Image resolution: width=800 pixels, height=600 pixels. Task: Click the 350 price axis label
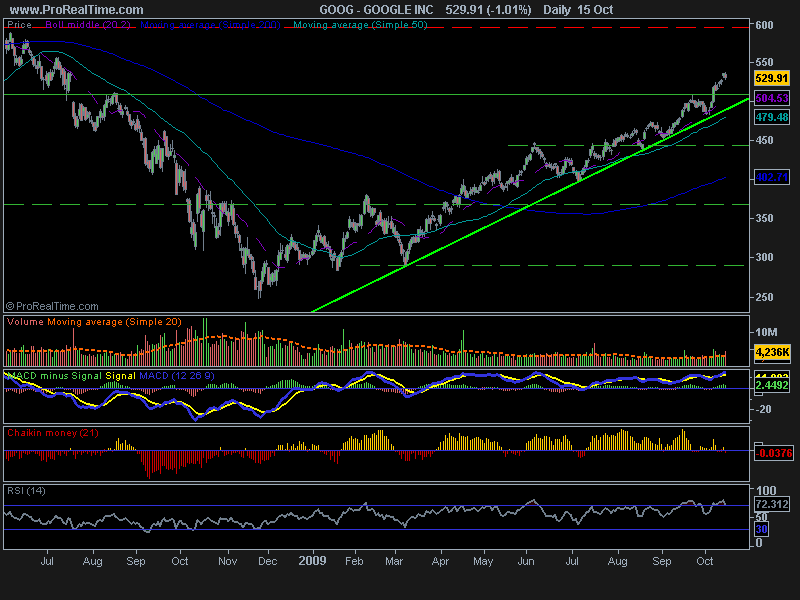coord(764,218)
